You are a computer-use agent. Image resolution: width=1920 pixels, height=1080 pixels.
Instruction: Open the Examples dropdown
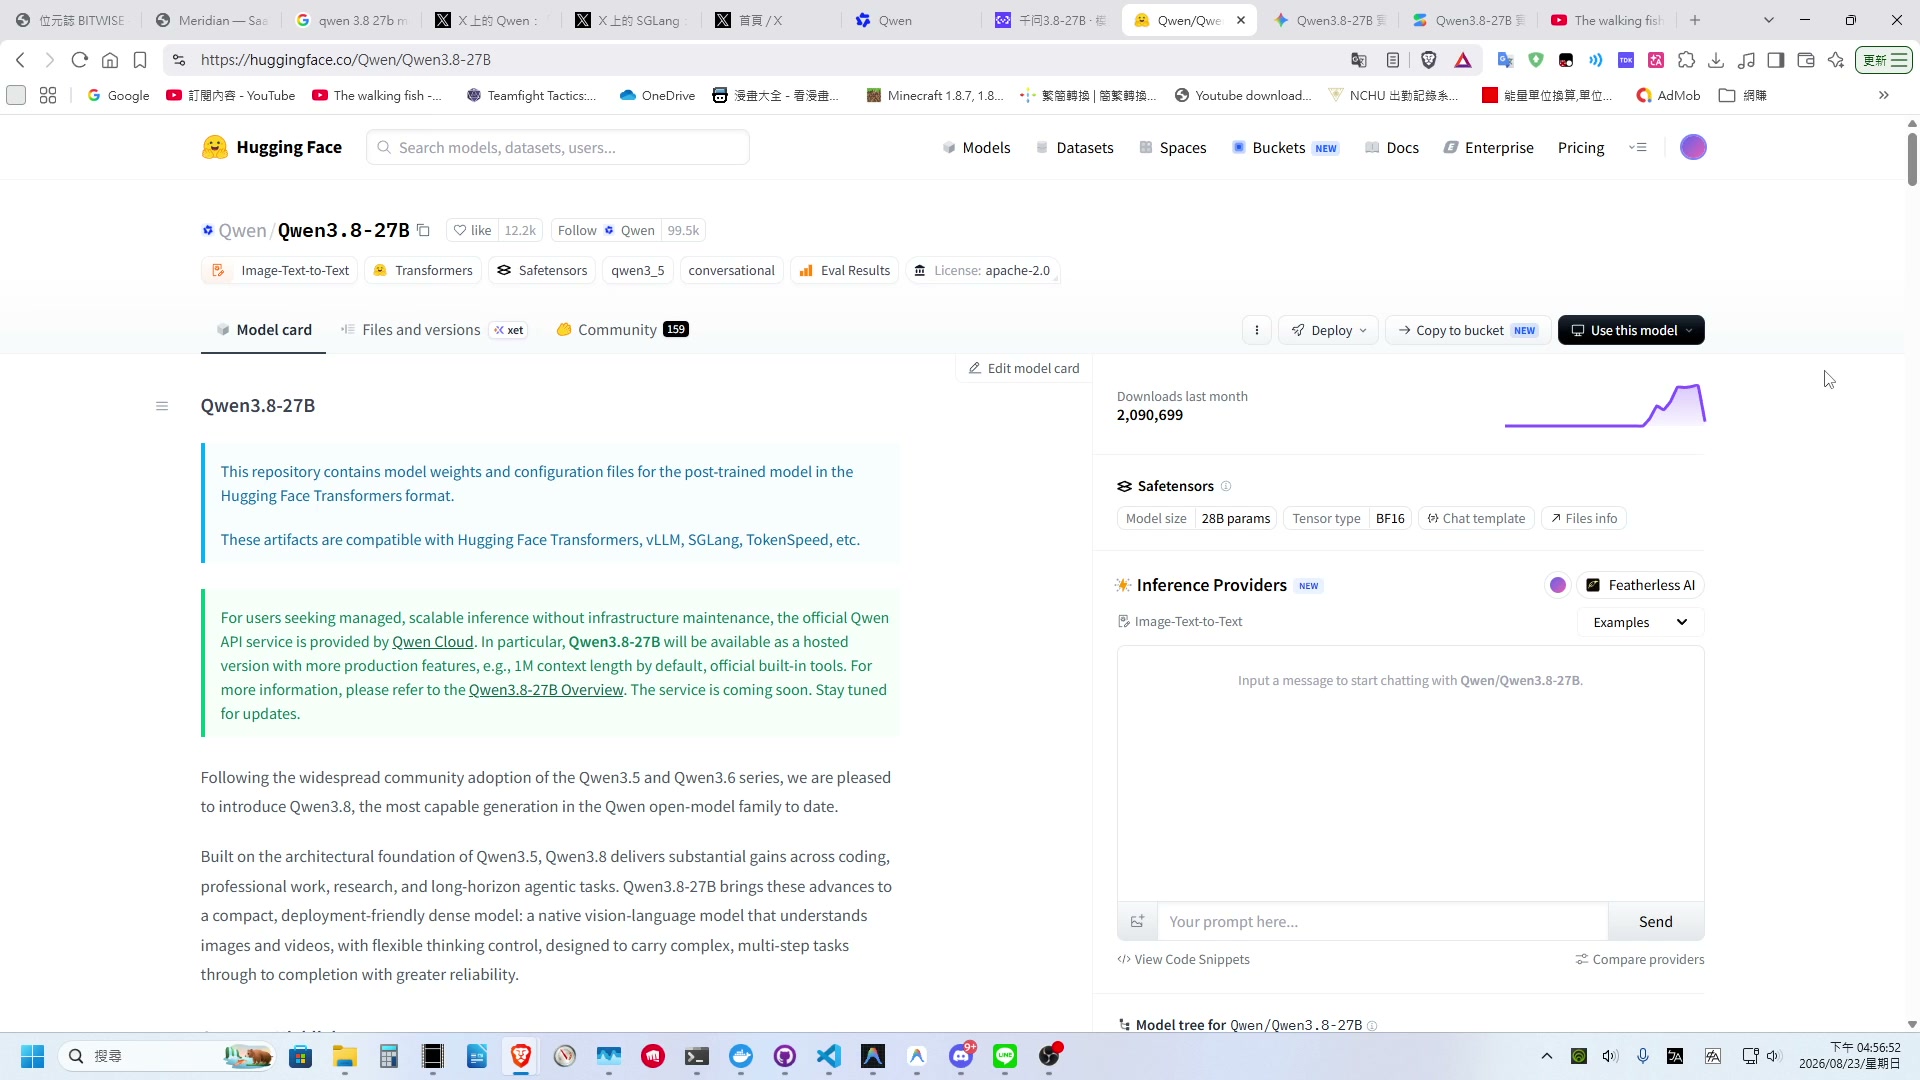tap(1641, 622)
